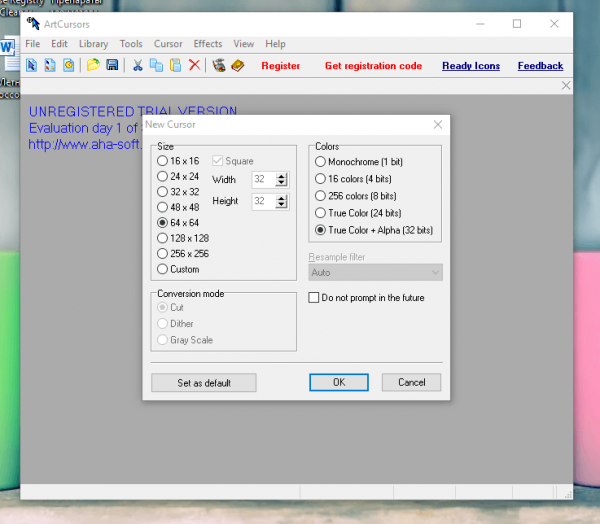600x524 pixels.
Task: Open the Library menu
Action: click(93, 44)
